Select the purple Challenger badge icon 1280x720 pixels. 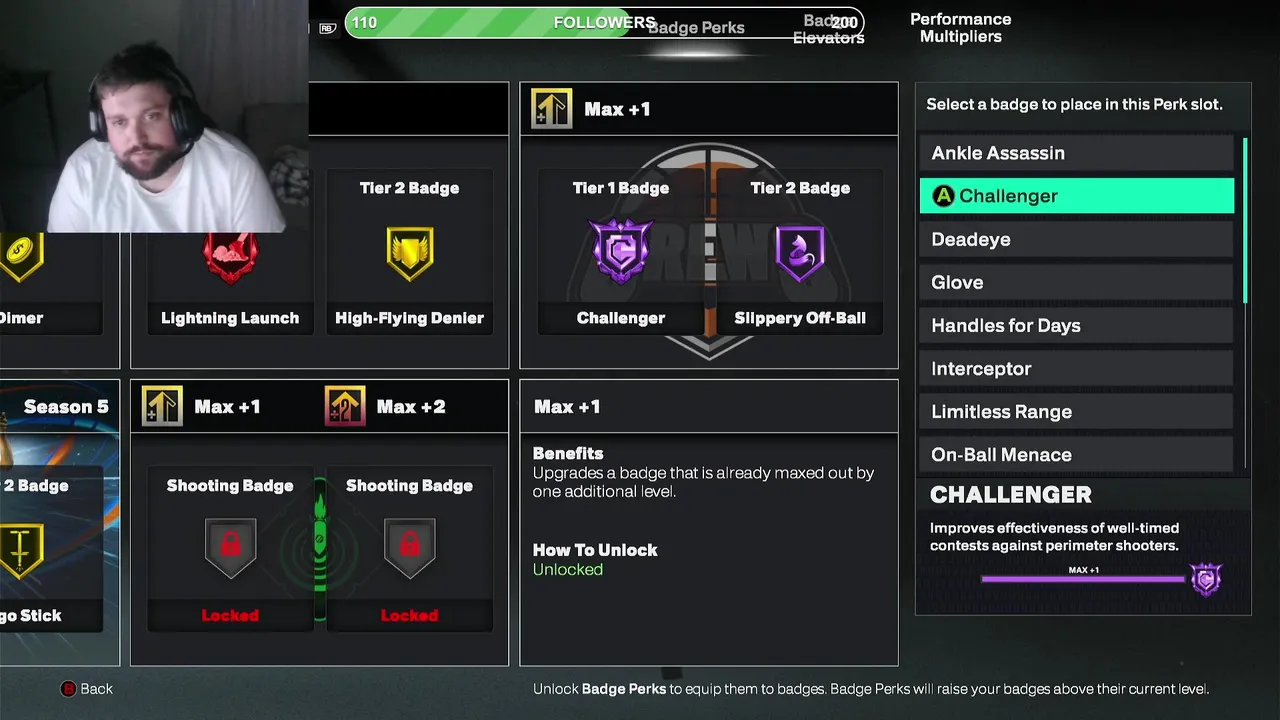point(620,251)
